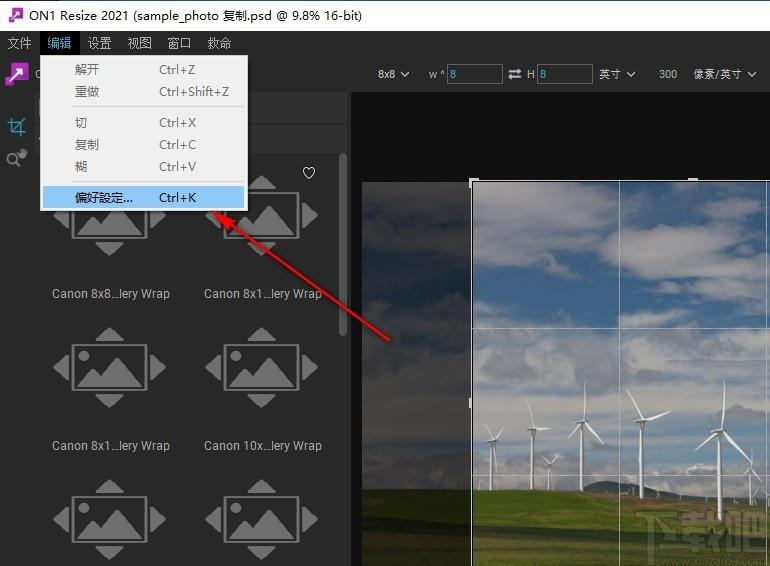Open 偏好設定 preferences menu entry
Screen dimensions: 770x566
point(143,197)
